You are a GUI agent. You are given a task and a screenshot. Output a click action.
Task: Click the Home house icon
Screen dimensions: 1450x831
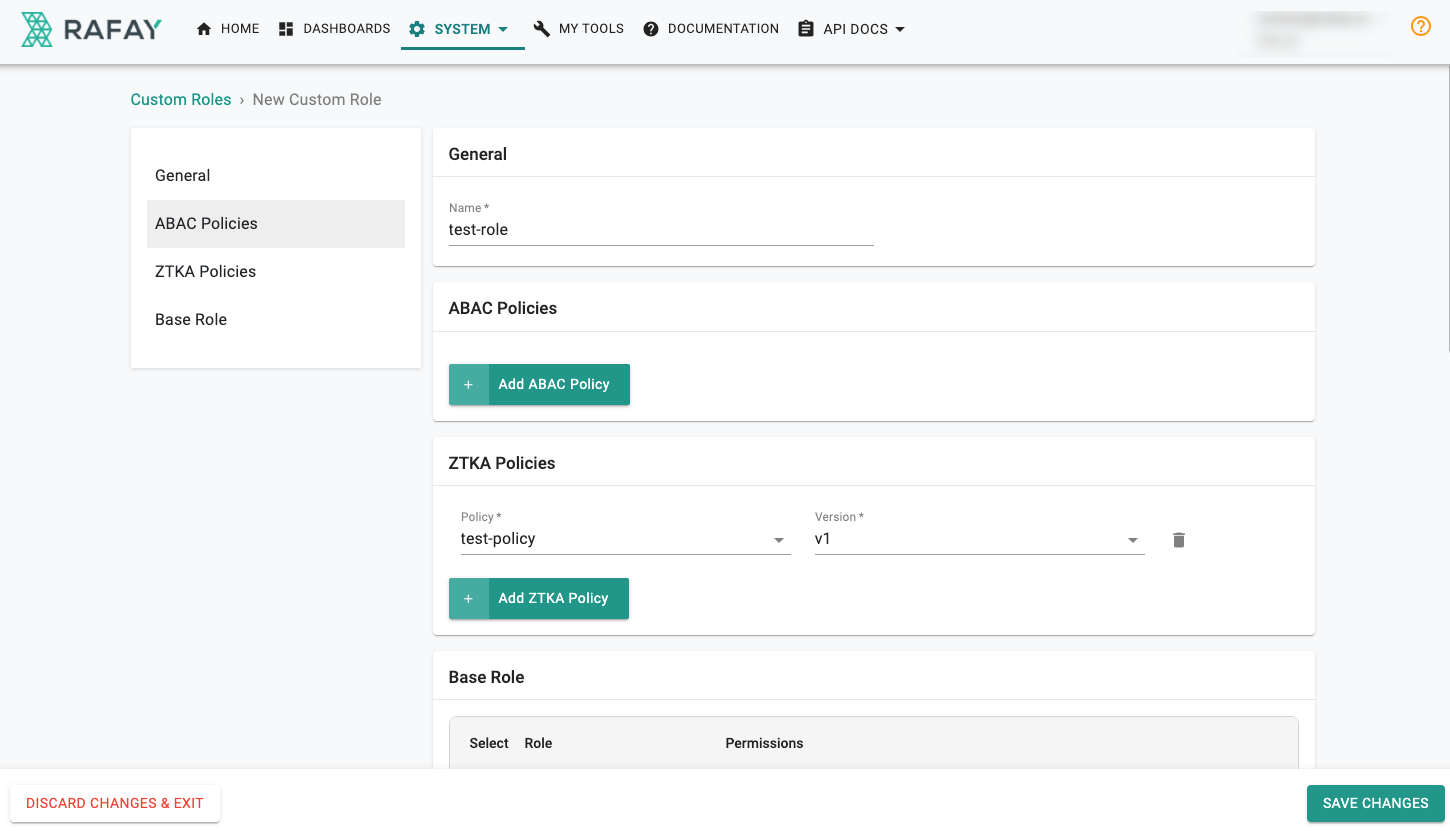(x=204, y=29)
